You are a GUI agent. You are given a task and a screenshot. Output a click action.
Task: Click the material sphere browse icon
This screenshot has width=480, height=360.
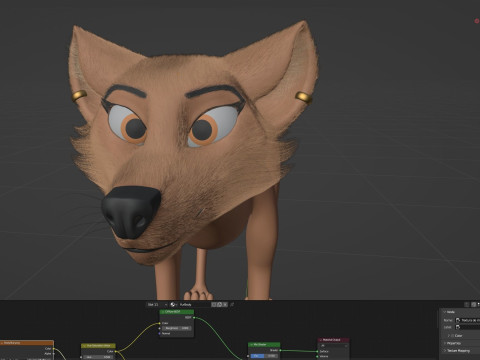pos(173,304)
